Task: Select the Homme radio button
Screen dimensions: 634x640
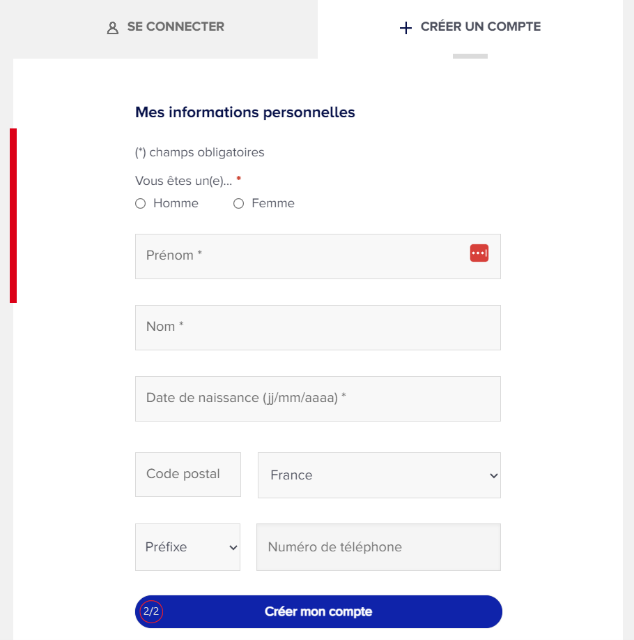Action: click(140, 203)
